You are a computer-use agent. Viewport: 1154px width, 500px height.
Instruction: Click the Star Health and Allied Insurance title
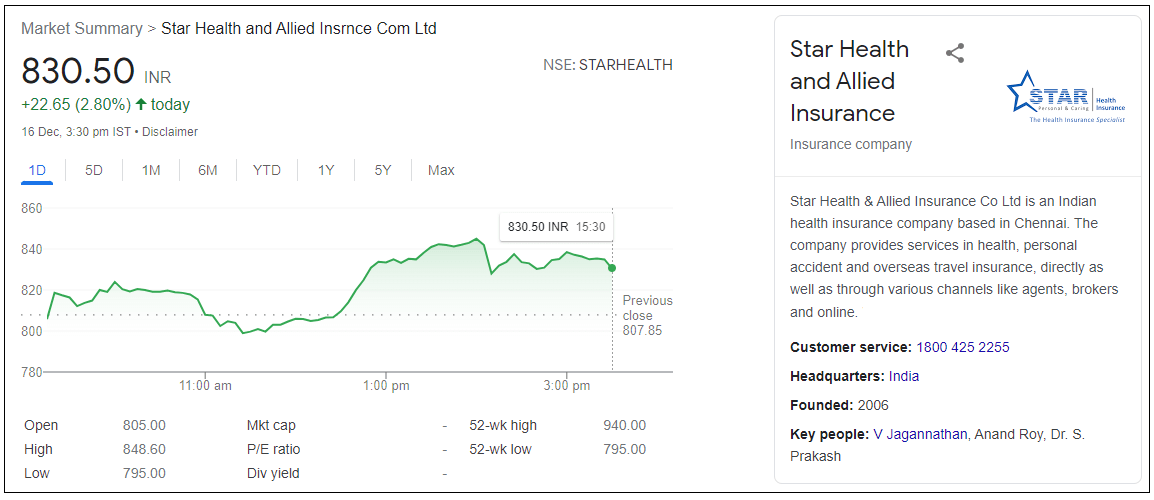[x=849, y=81]
